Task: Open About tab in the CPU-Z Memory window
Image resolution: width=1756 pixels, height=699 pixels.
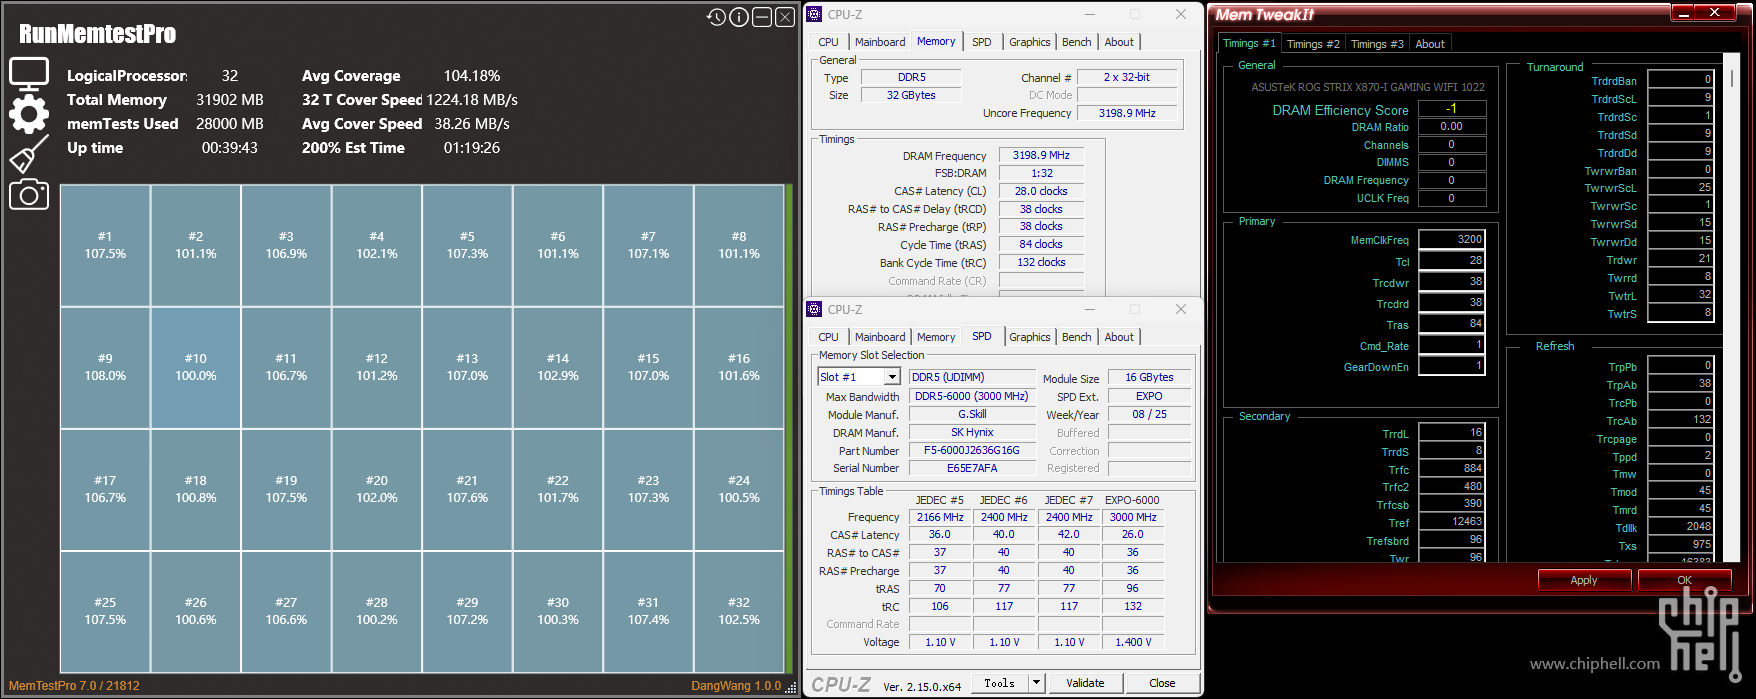Action: tap(1119, 42)
